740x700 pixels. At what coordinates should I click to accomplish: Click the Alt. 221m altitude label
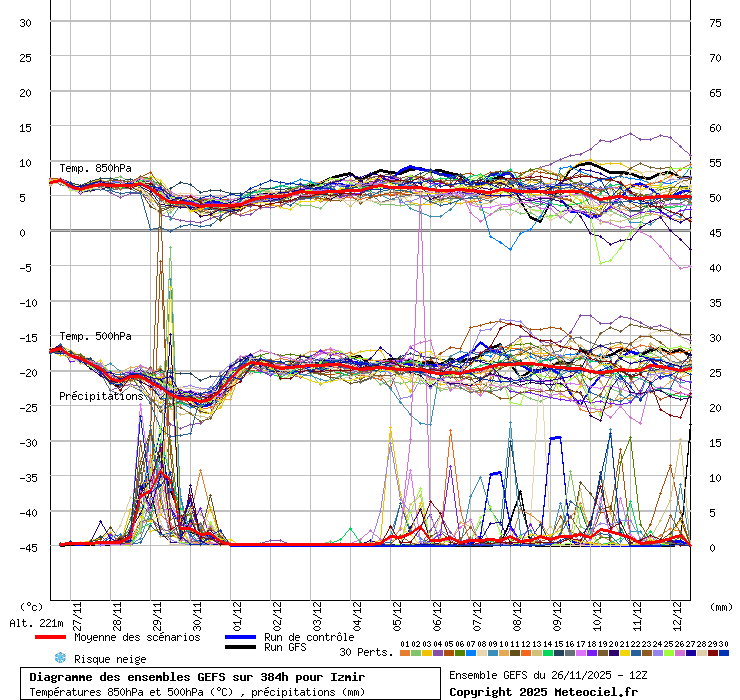(x=36, y=623)
